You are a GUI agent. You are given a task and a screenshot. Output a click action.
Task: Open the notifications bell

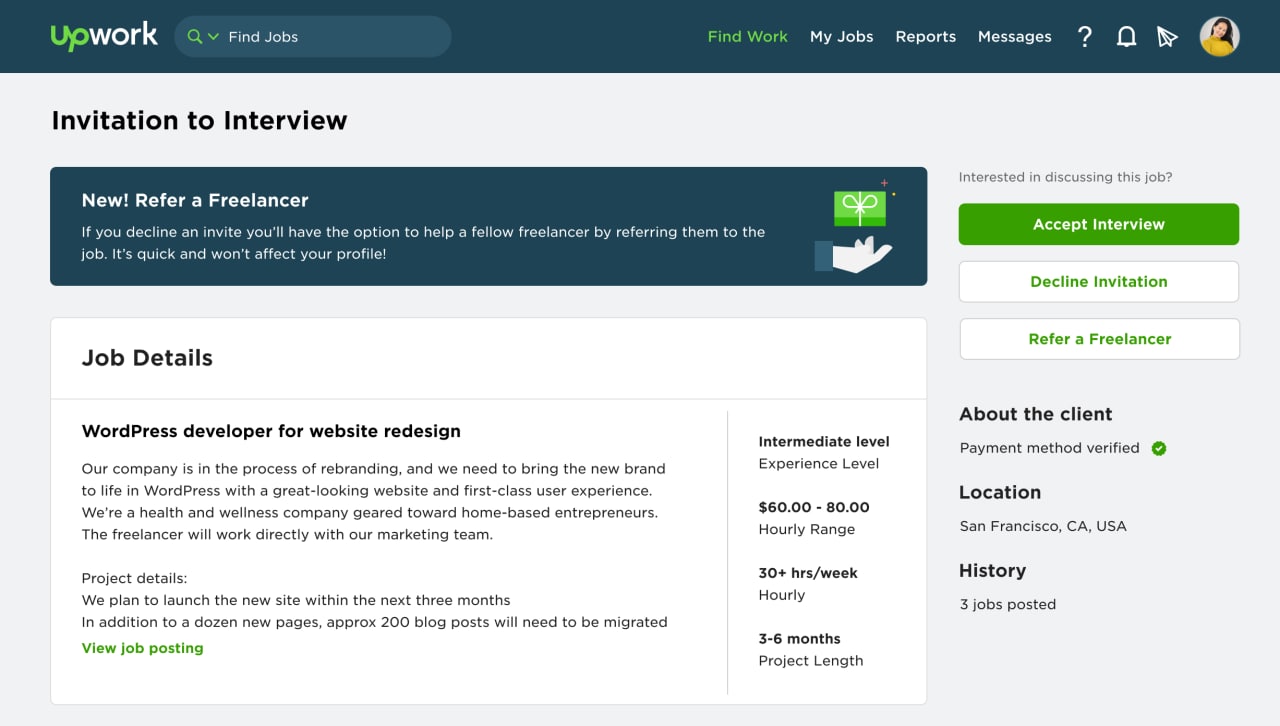click(x=1126, y=37)
